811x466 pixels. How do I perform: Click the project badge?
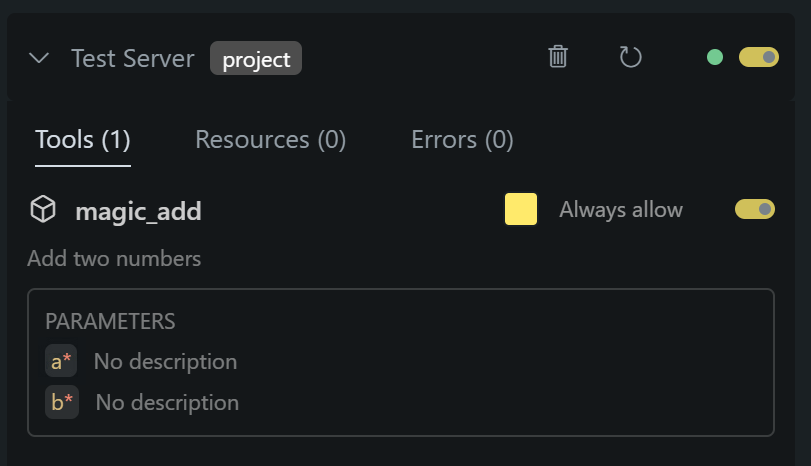pyautogui.click(x=256, y=59)
